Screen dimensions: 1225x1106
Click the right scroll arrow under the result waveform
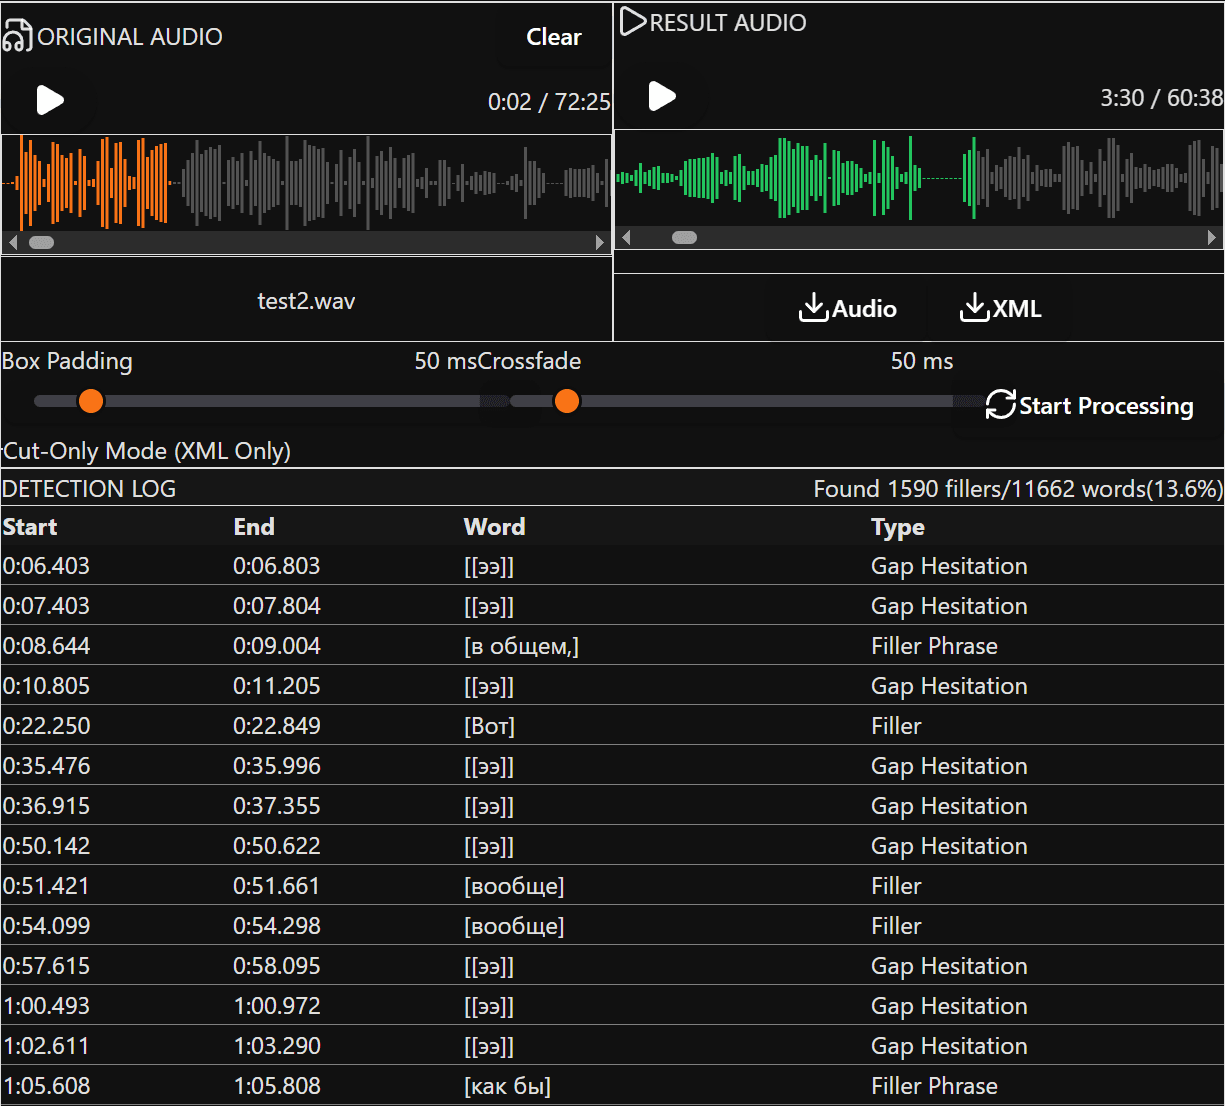coord(1213,237)
